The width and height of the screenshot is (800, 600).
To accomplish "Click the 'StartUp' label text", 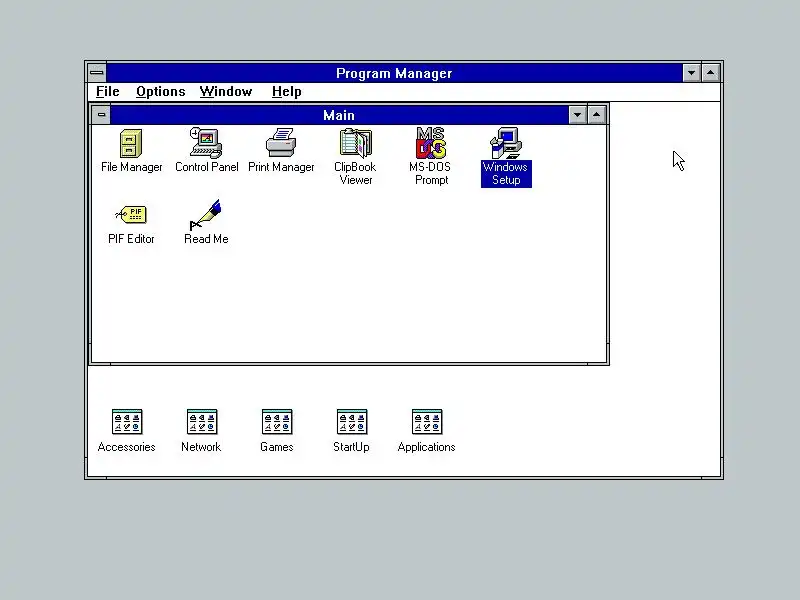I will 351,447.
